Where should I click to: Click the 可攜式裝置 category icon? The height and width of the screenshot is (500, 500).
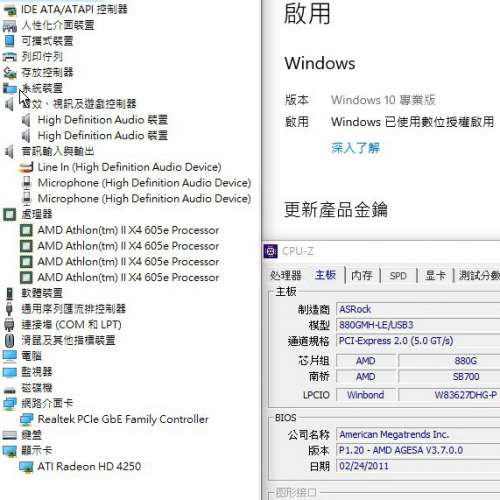tap(9, 41)
